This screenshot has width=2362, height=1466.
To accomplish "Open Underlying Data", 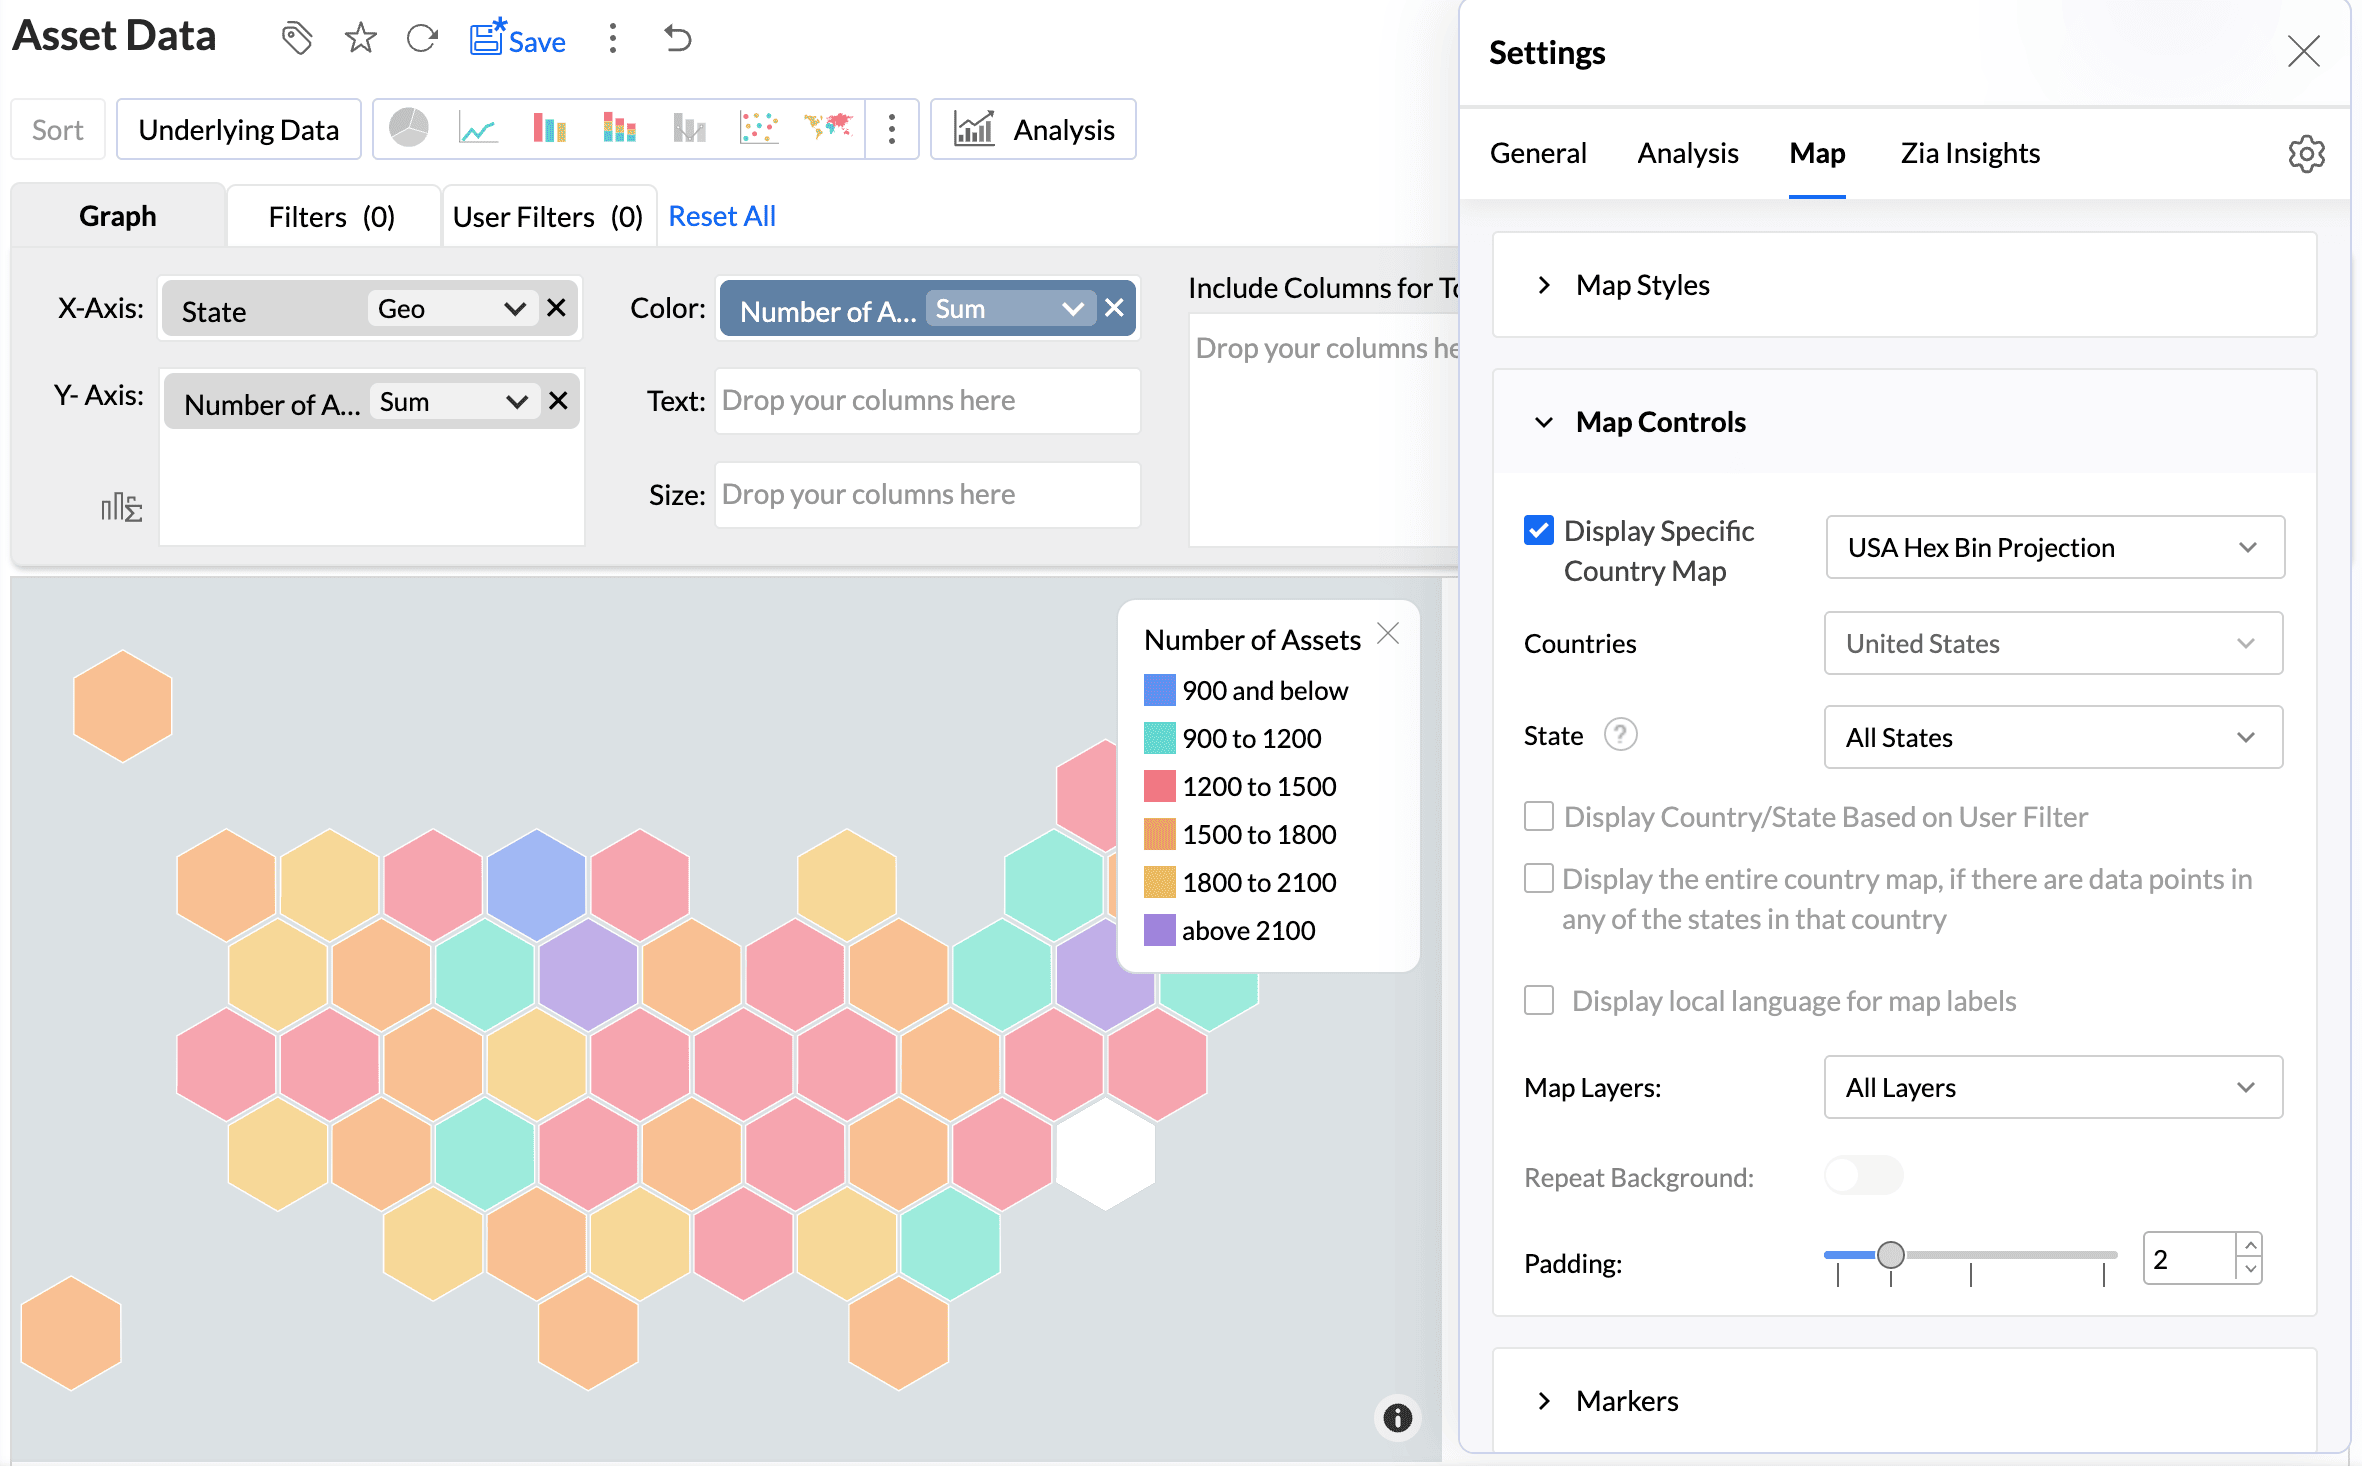I will 238,129.
